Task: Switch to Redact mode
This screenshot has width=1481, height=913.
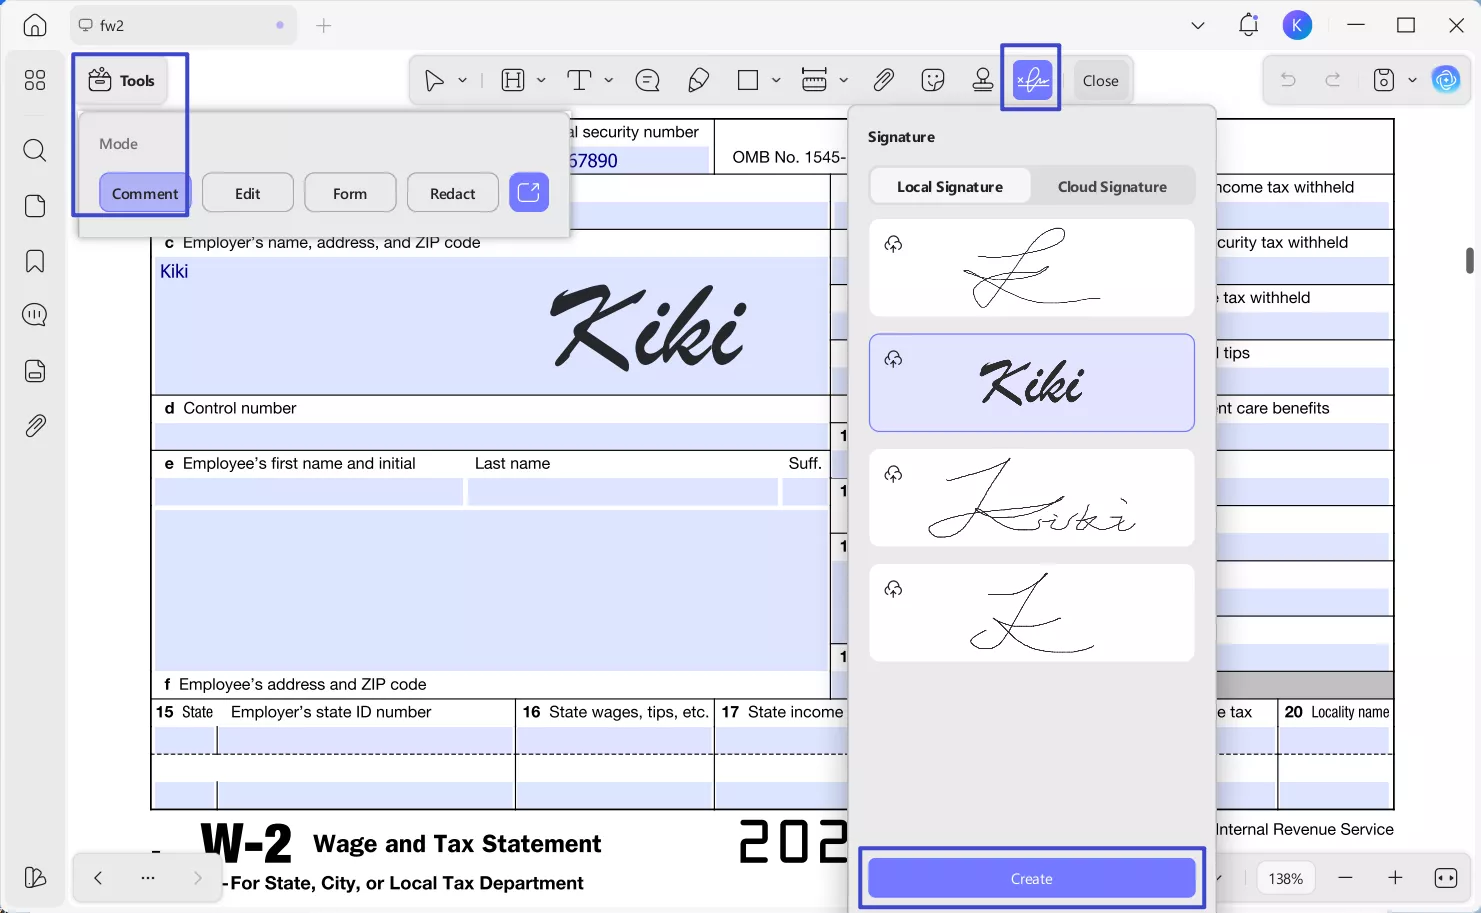Action: tap(453, 193)
